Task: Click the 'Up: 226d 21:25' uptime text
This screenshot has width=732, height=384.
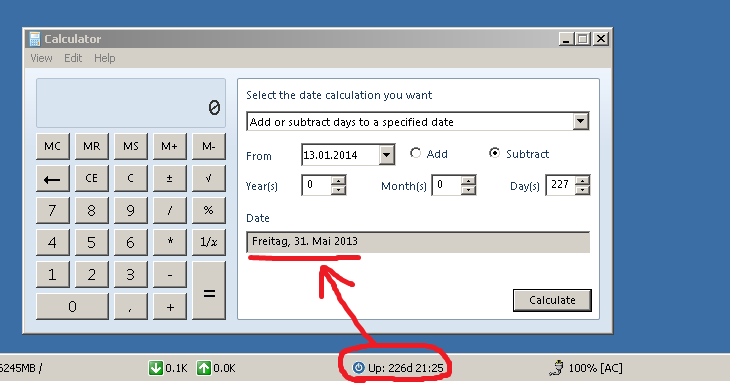Action: (406, 368)
